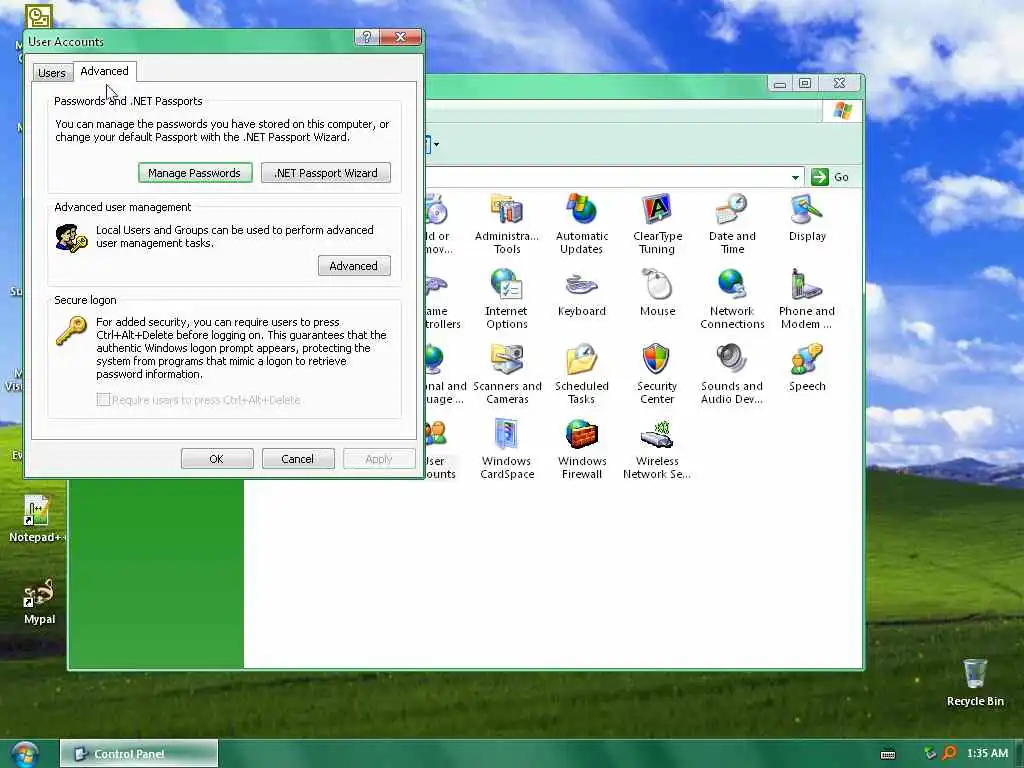Open Date and Time settings

pos(732,223)
